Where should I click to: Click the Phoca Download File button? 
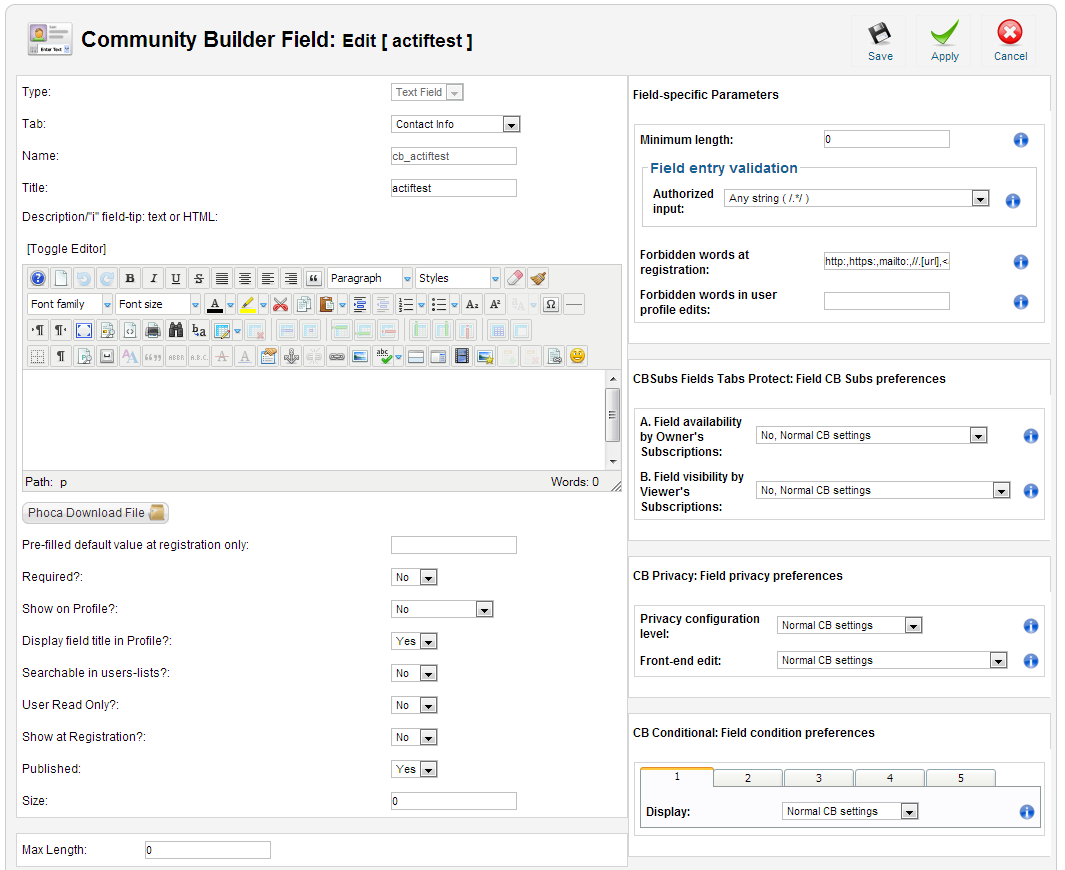click(x=95, y=513)
